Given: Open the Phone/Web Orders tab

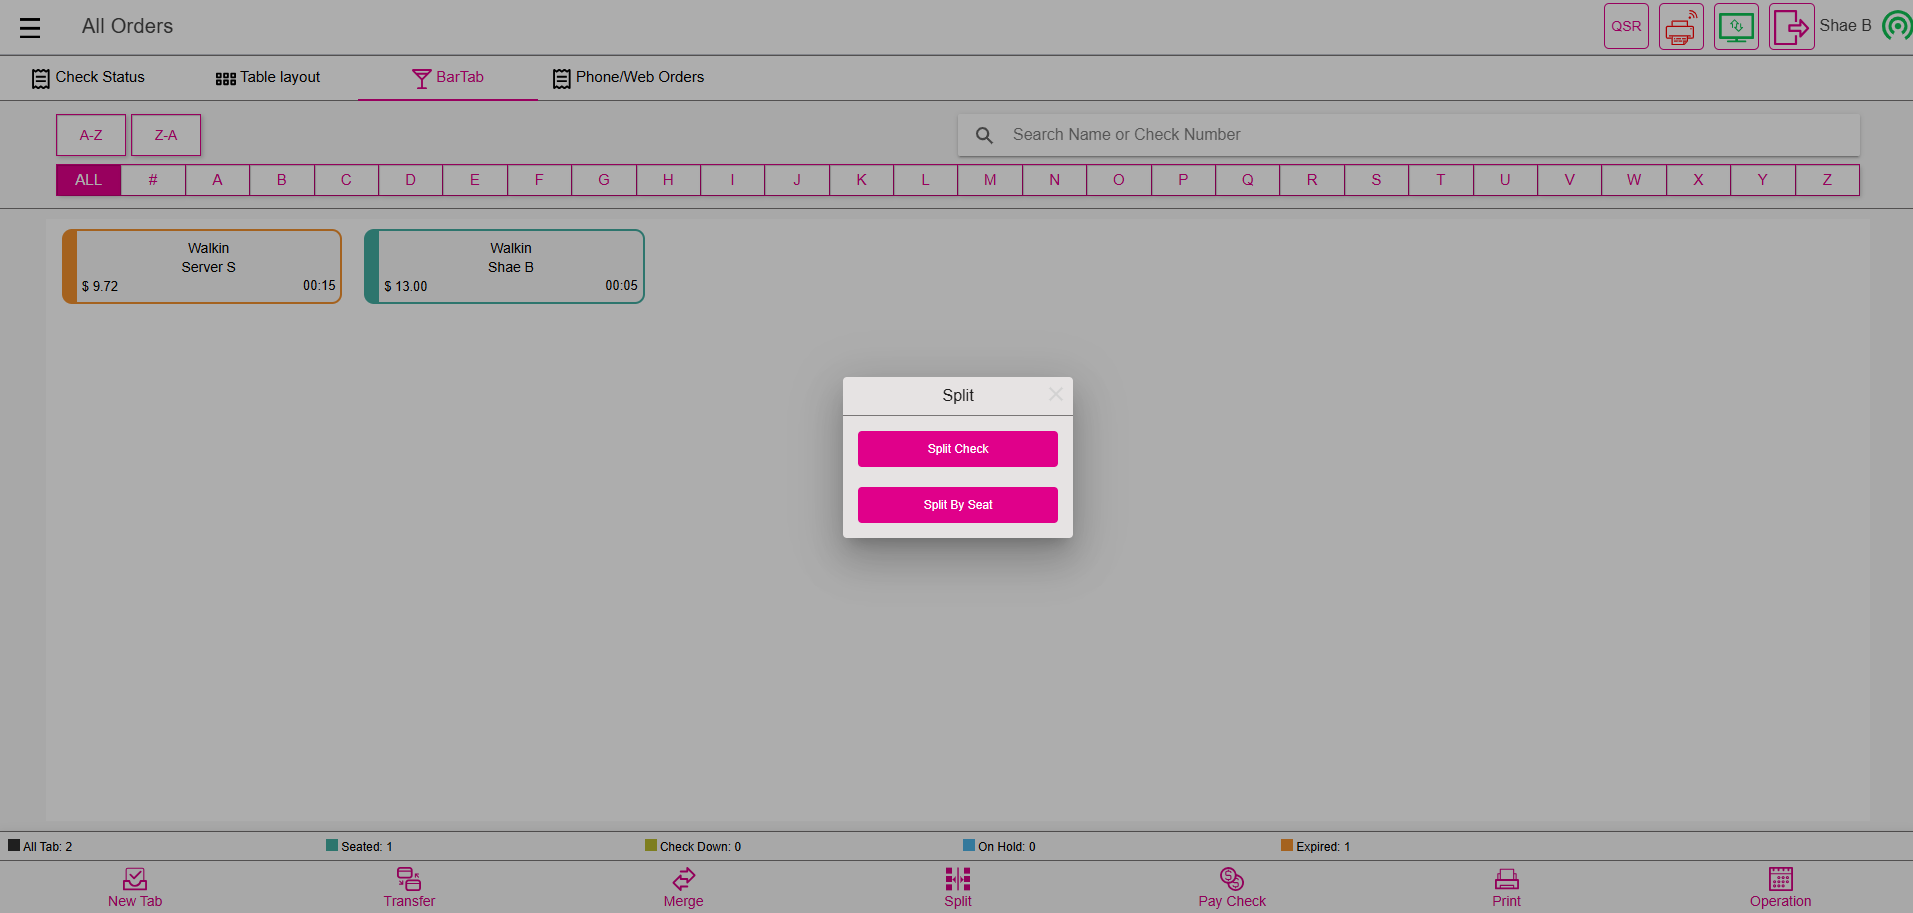Looking at the screenshot, I should pyautogui.click(x=628, y=77).
